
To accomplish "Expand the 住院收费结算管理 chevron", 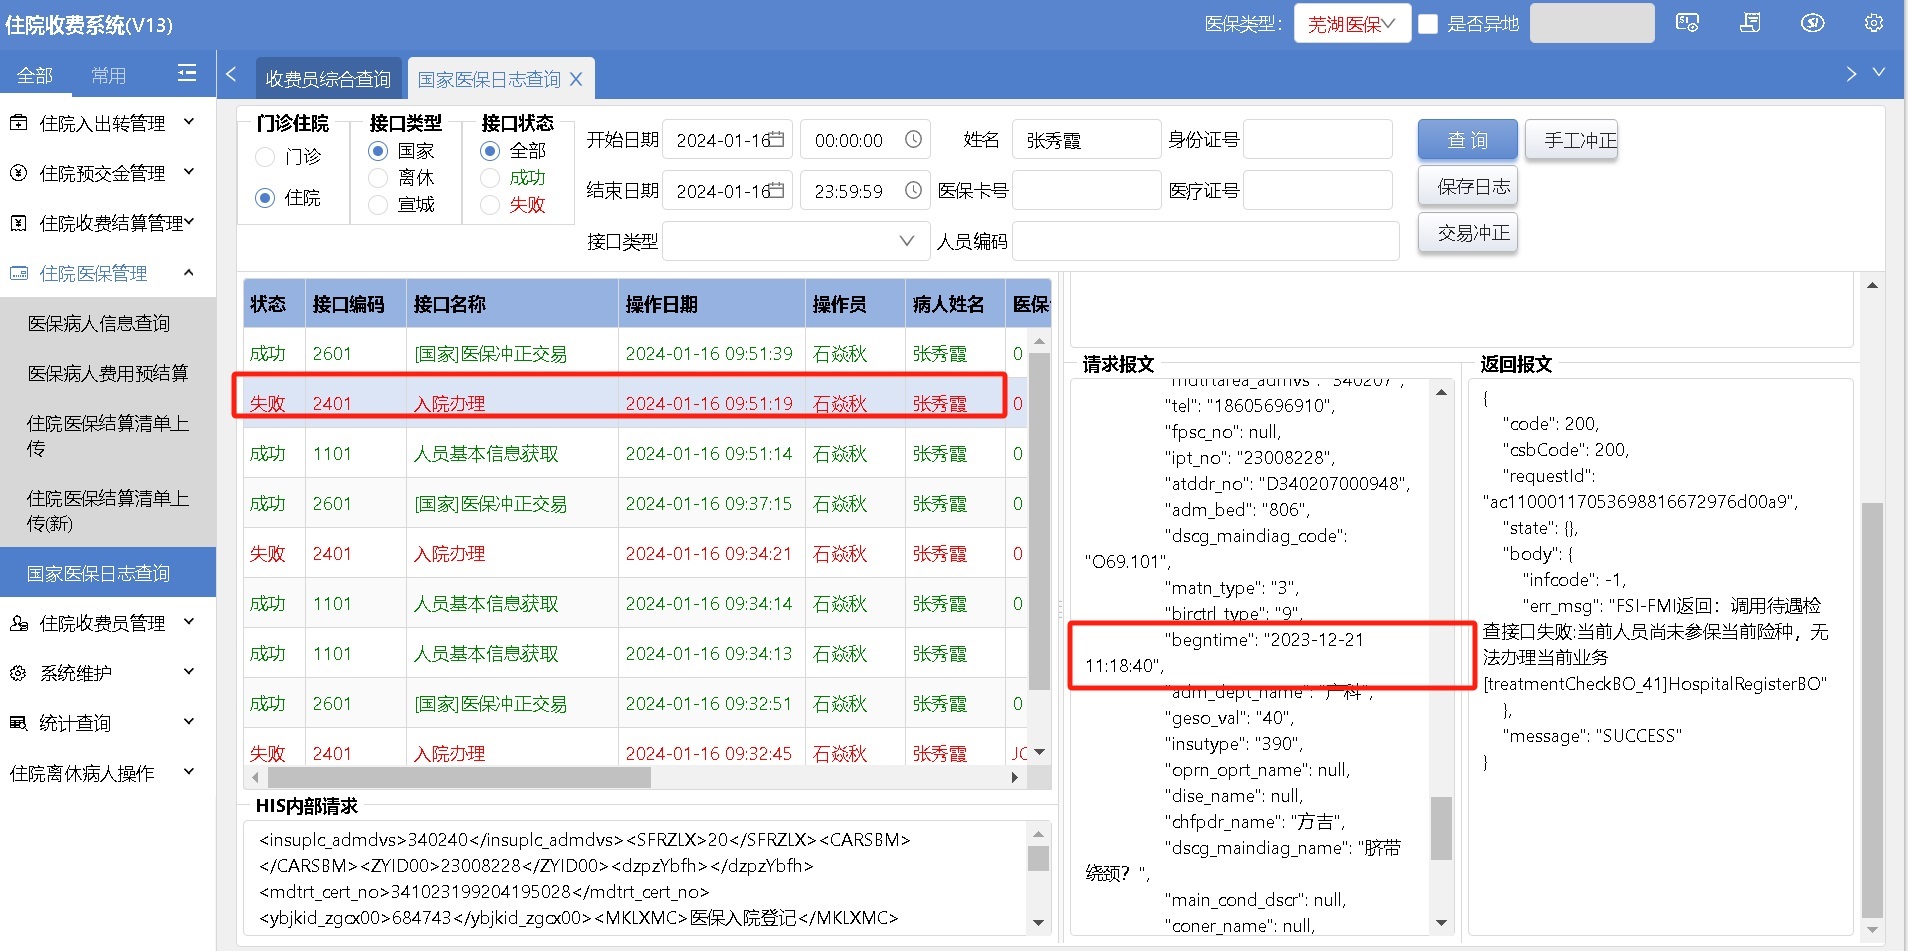I will [189, 222].
